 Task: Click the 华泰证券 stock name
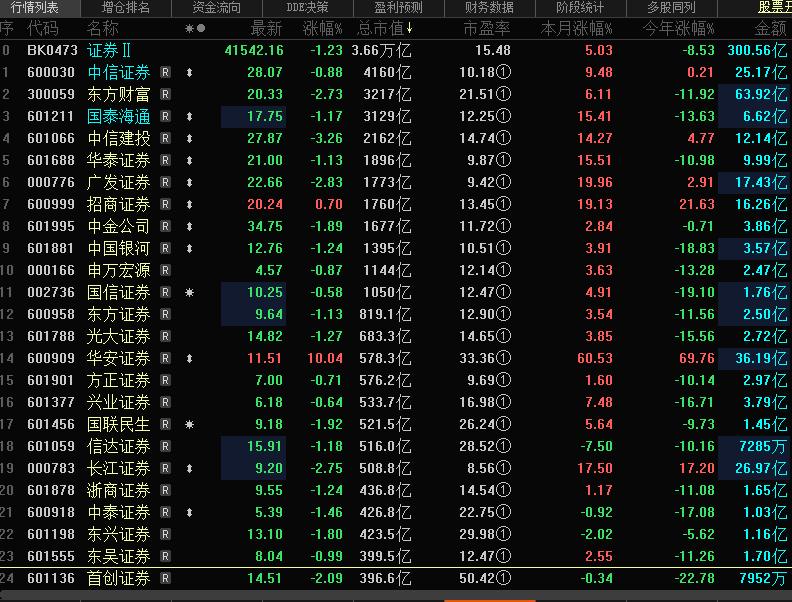(x=119, y=160)
